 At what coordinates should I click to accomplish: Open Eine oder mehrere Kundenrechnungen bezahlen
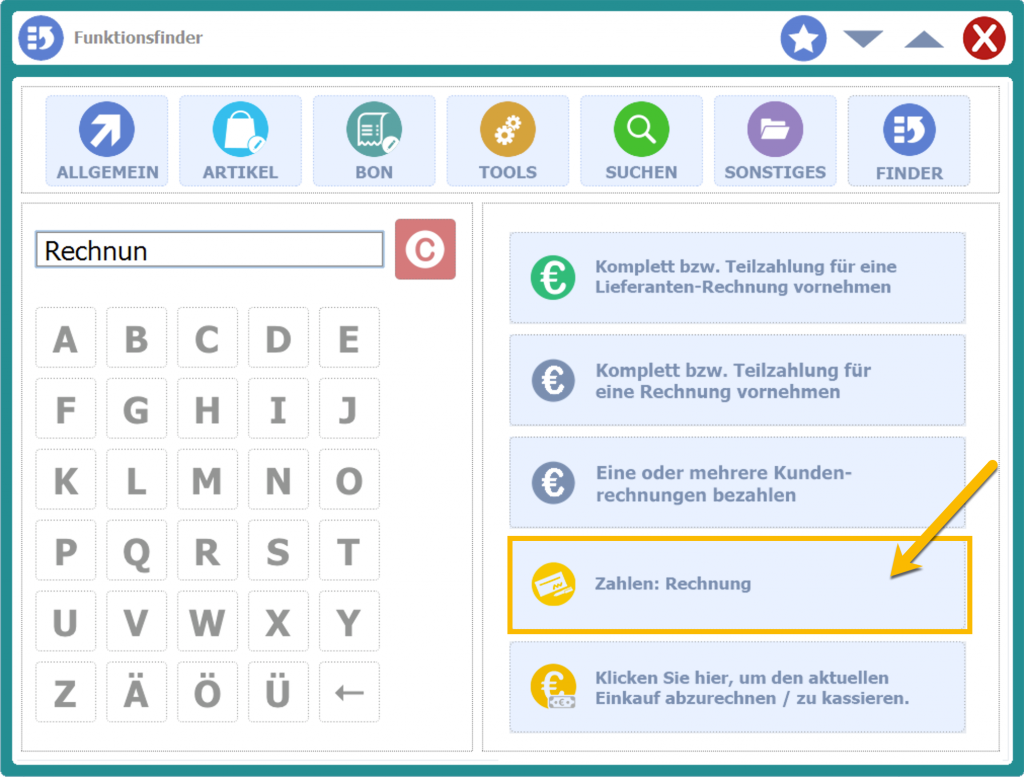coord(738,483)
